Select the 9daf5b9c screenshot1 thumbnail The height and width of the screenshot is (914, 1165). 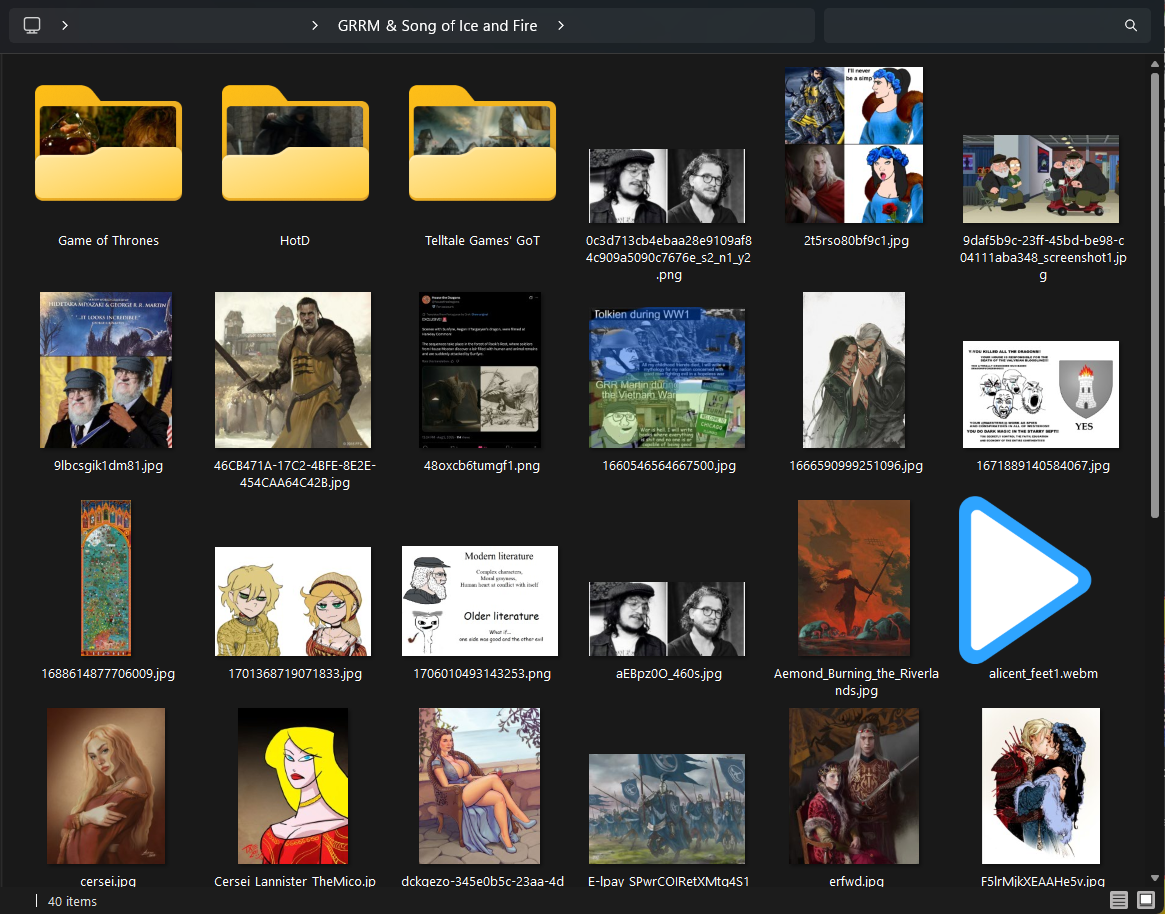point(1041,179)
